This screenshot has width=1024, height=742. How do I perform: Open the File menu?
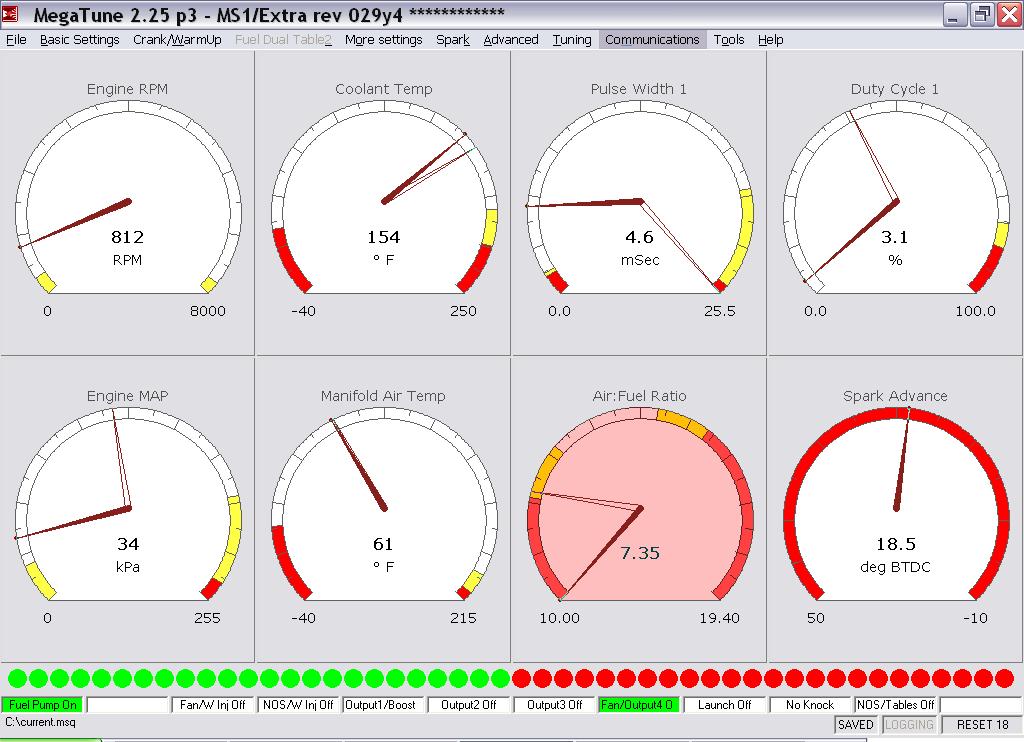(16, 40)
